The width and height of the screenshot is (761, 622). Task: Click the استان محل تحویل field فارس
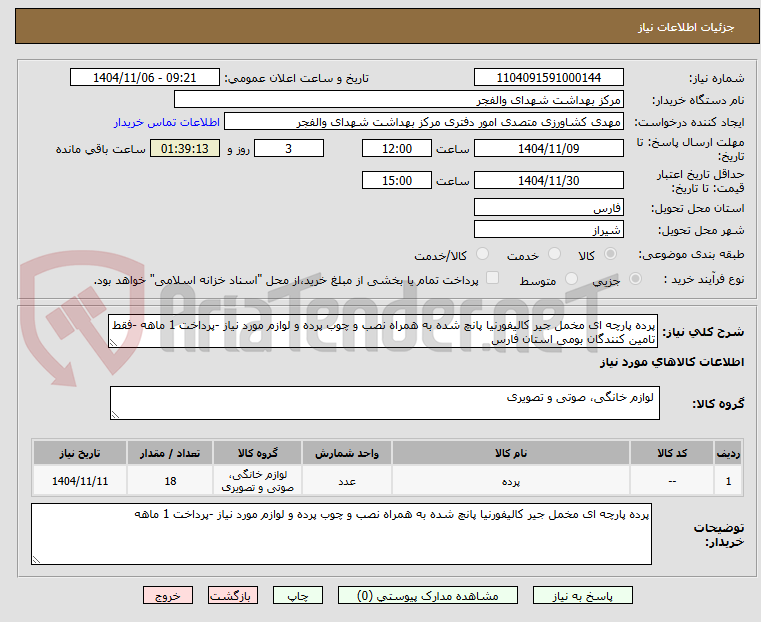point(548,208)
